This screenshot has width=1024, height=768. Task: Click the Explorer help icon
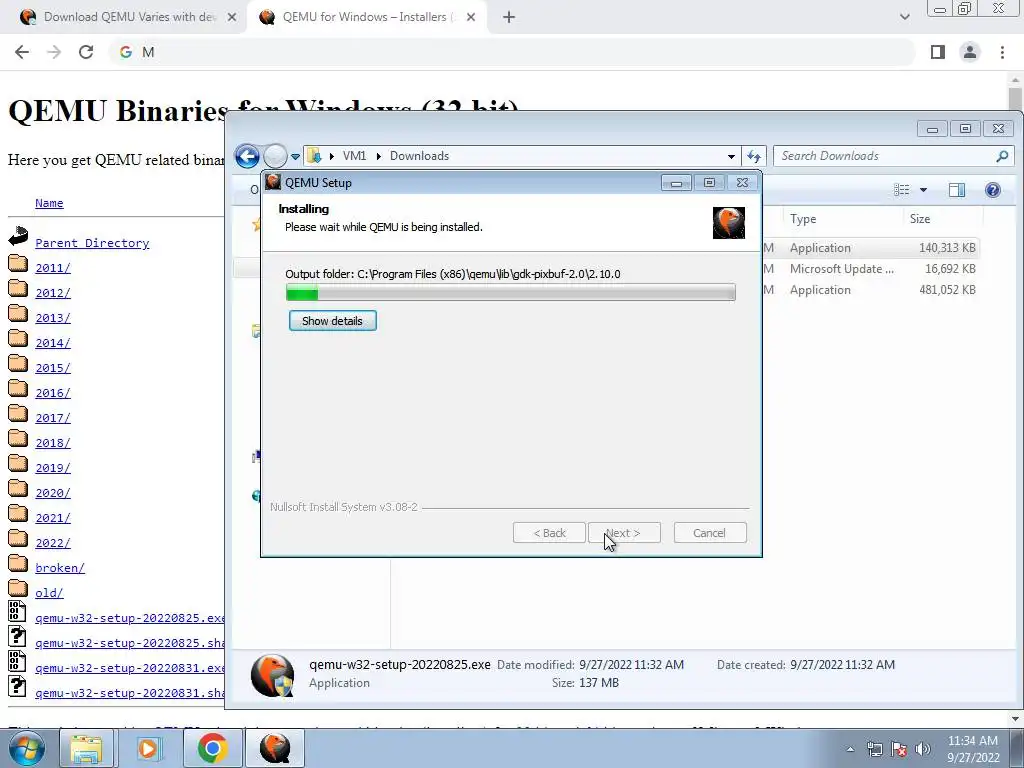[x=993, y=190]
